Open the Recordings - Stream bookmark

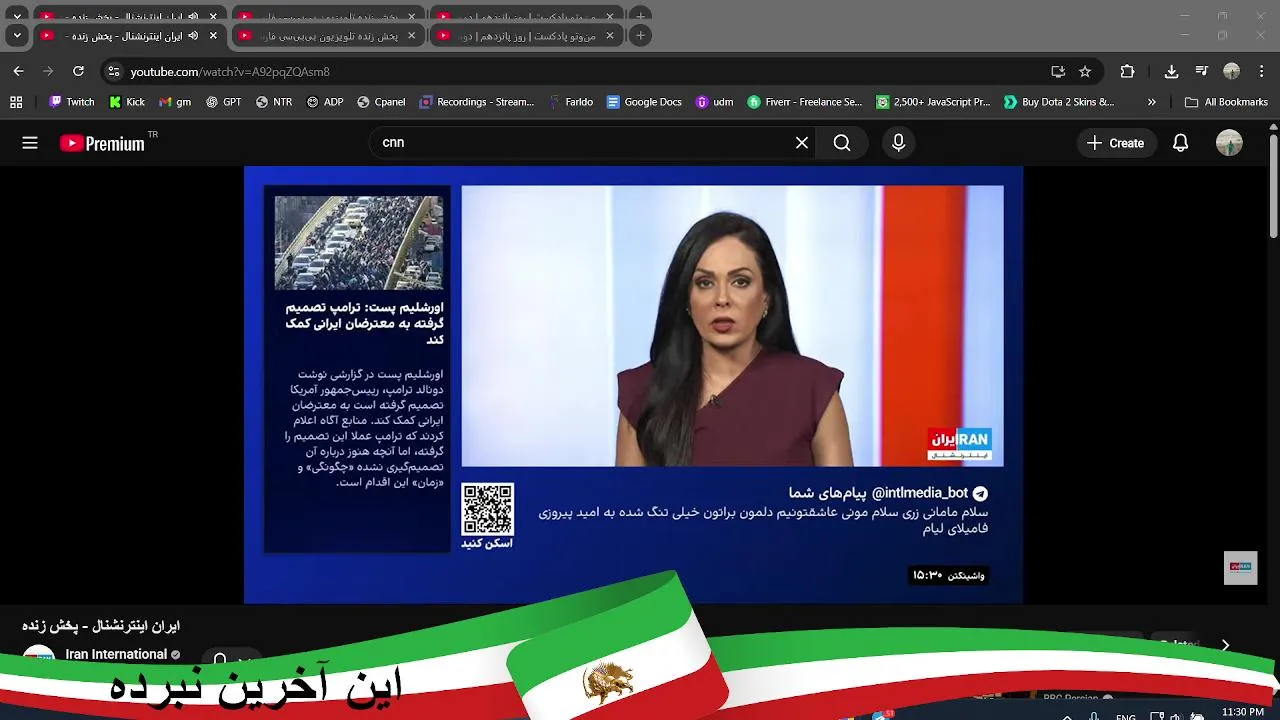pyautogui.click(x=477, y=102)
